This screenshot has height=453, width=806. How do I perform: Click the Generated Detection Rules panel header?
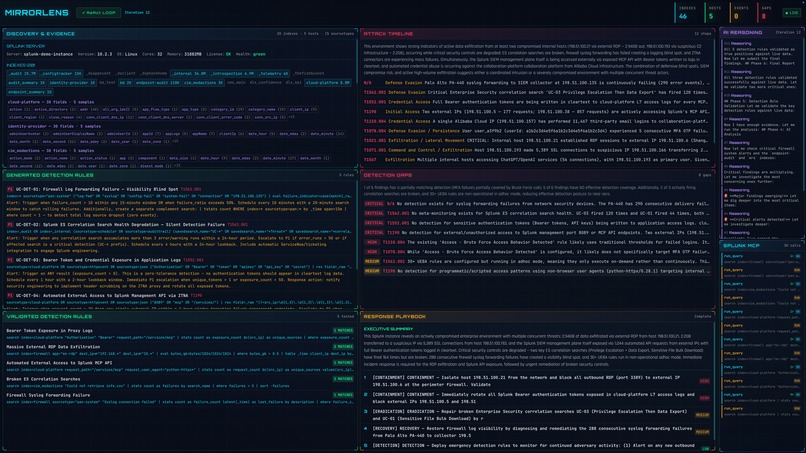(180, 175)
